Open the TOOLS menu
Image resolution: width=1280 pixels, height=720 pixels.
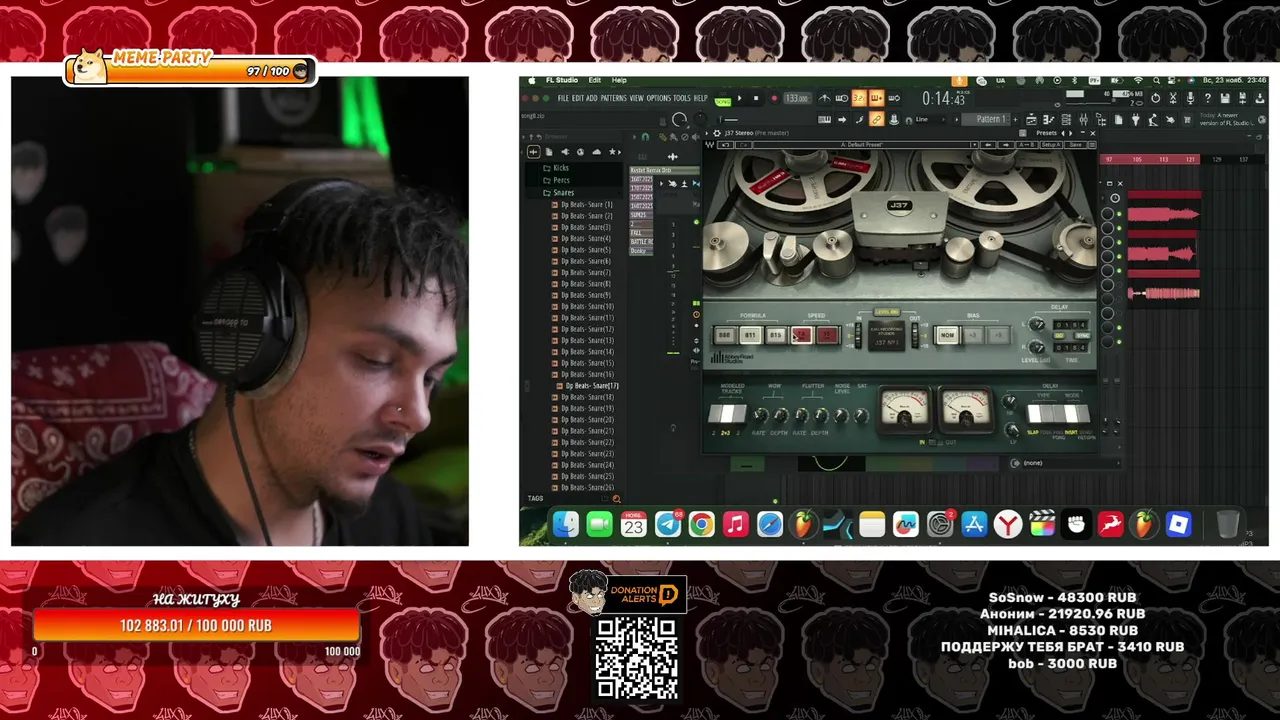pyautogui.click(x=682, y=98)
